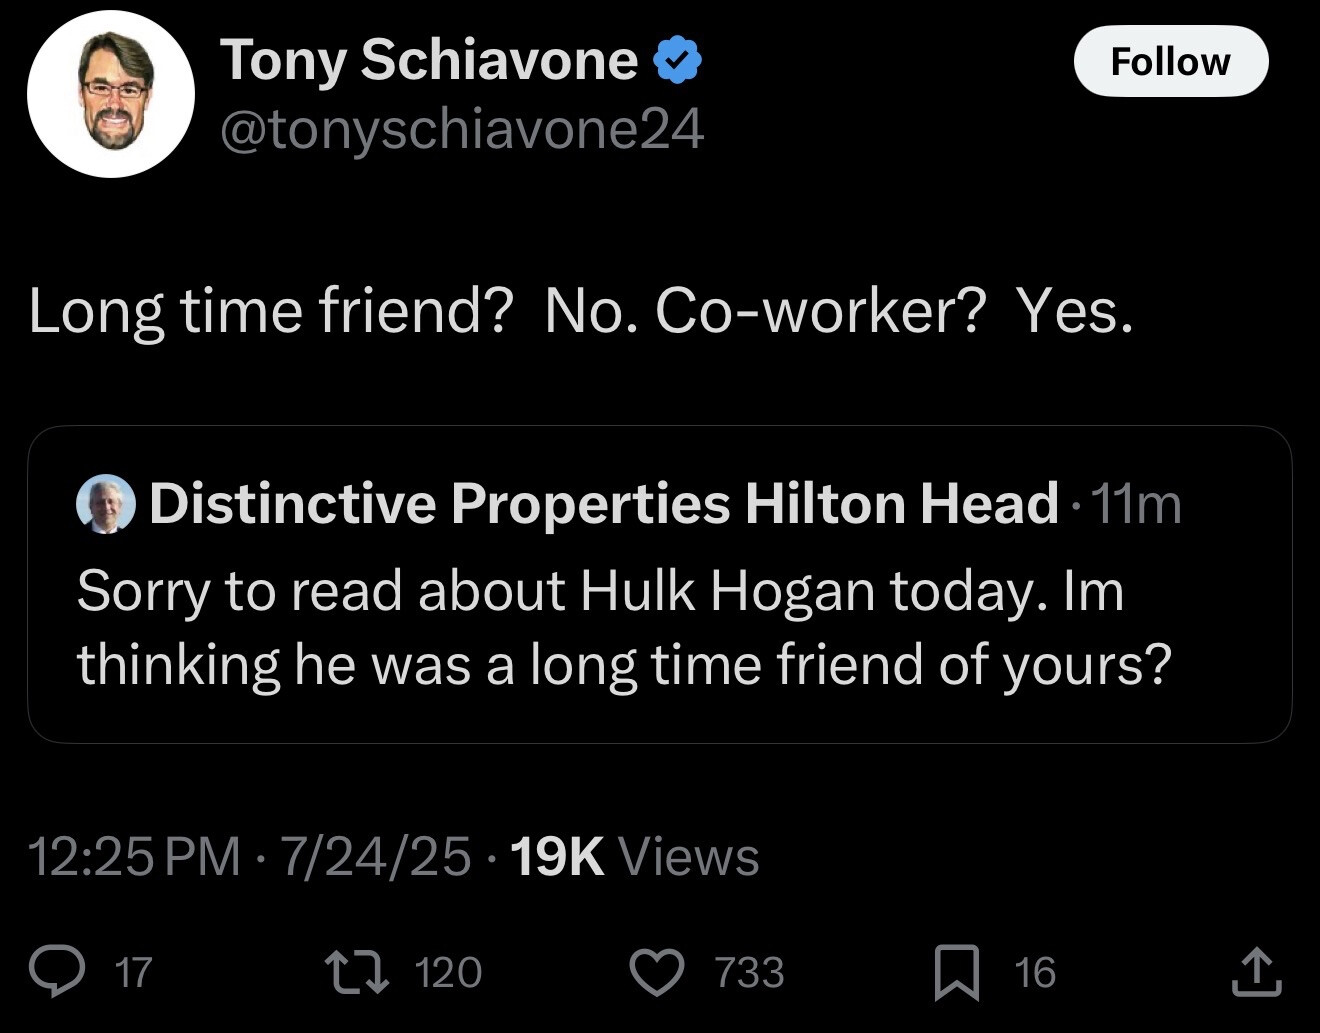
Task: Click the Follow button
Action: click(1171, 61)
